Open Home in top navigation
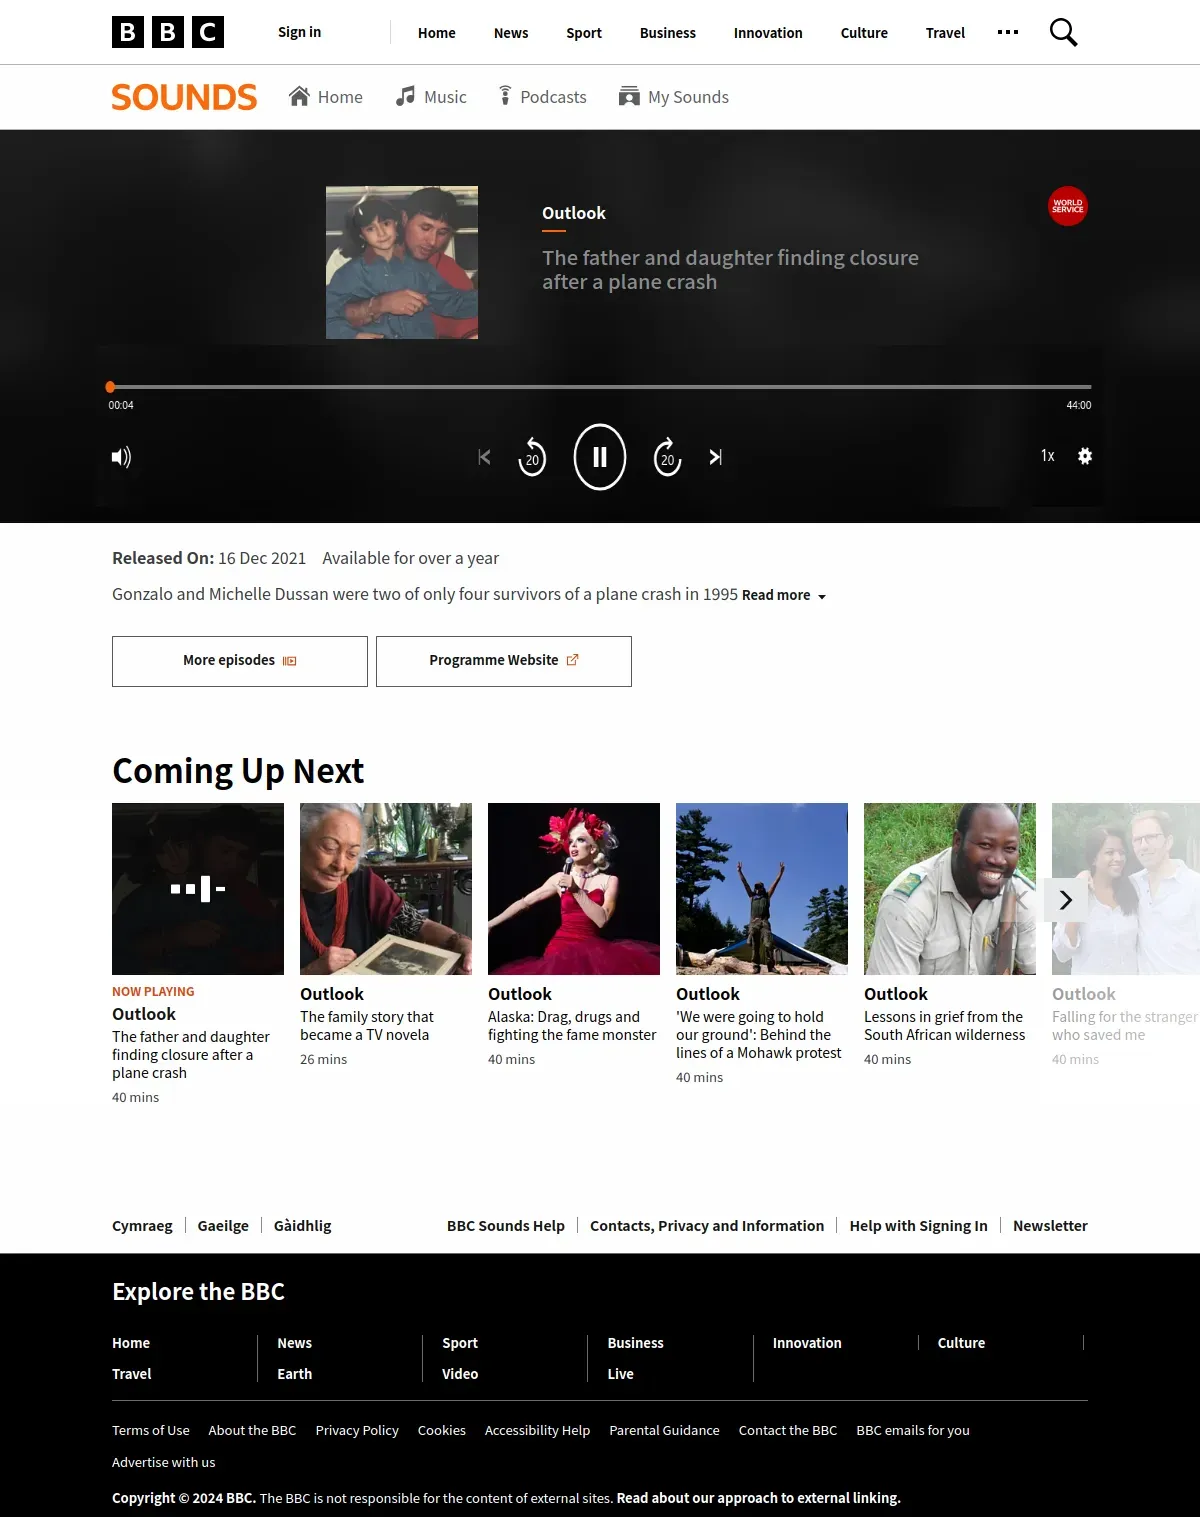This screenshot has height=1517, width=1200. click(x=437, y=33)
